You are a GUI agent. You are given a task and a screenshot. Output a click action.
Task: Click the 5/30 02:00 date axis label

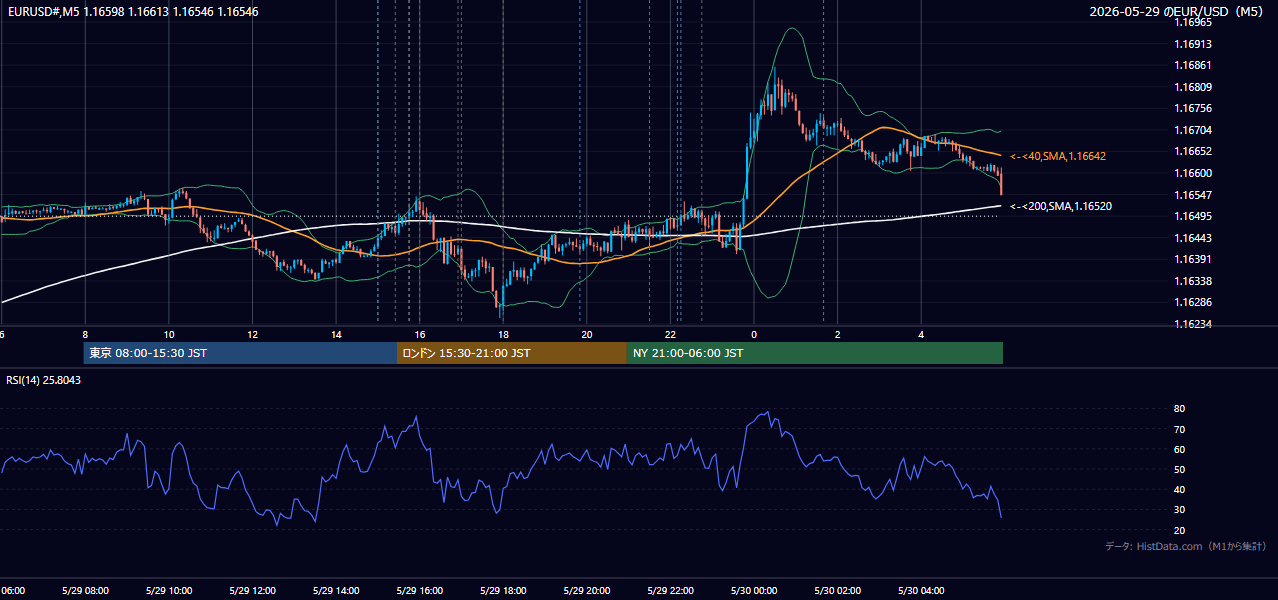(837, 591)
